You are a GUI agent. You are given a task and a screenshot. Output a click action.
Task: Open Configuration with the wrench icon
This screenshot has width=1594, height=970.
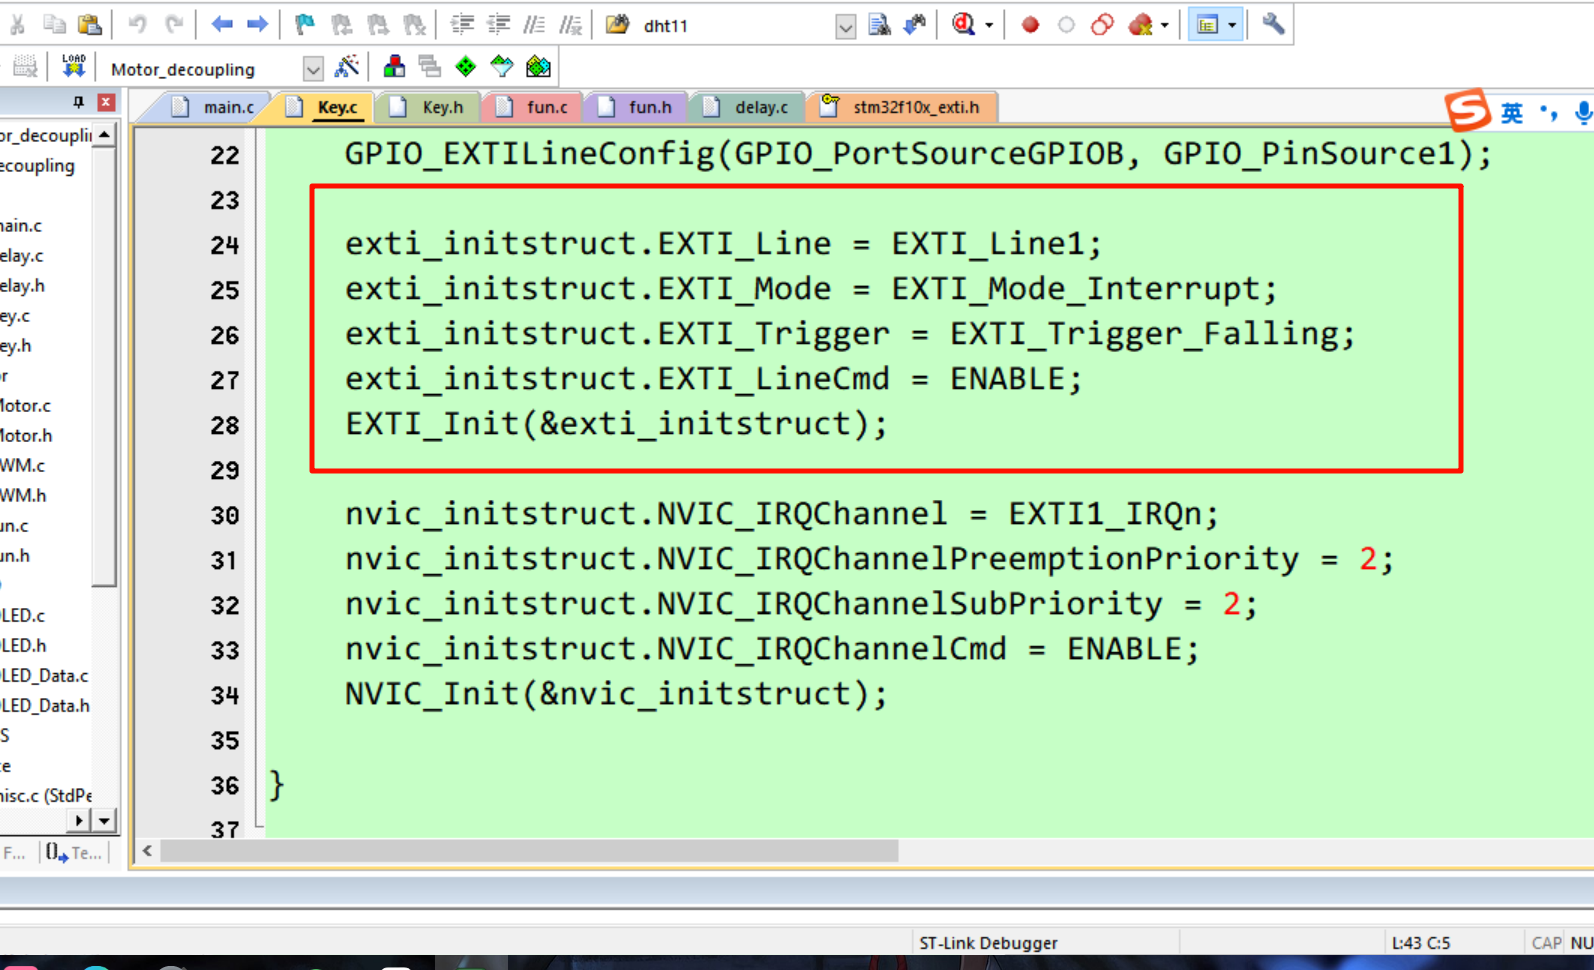pyautogui.click(x=1273, y=25)
